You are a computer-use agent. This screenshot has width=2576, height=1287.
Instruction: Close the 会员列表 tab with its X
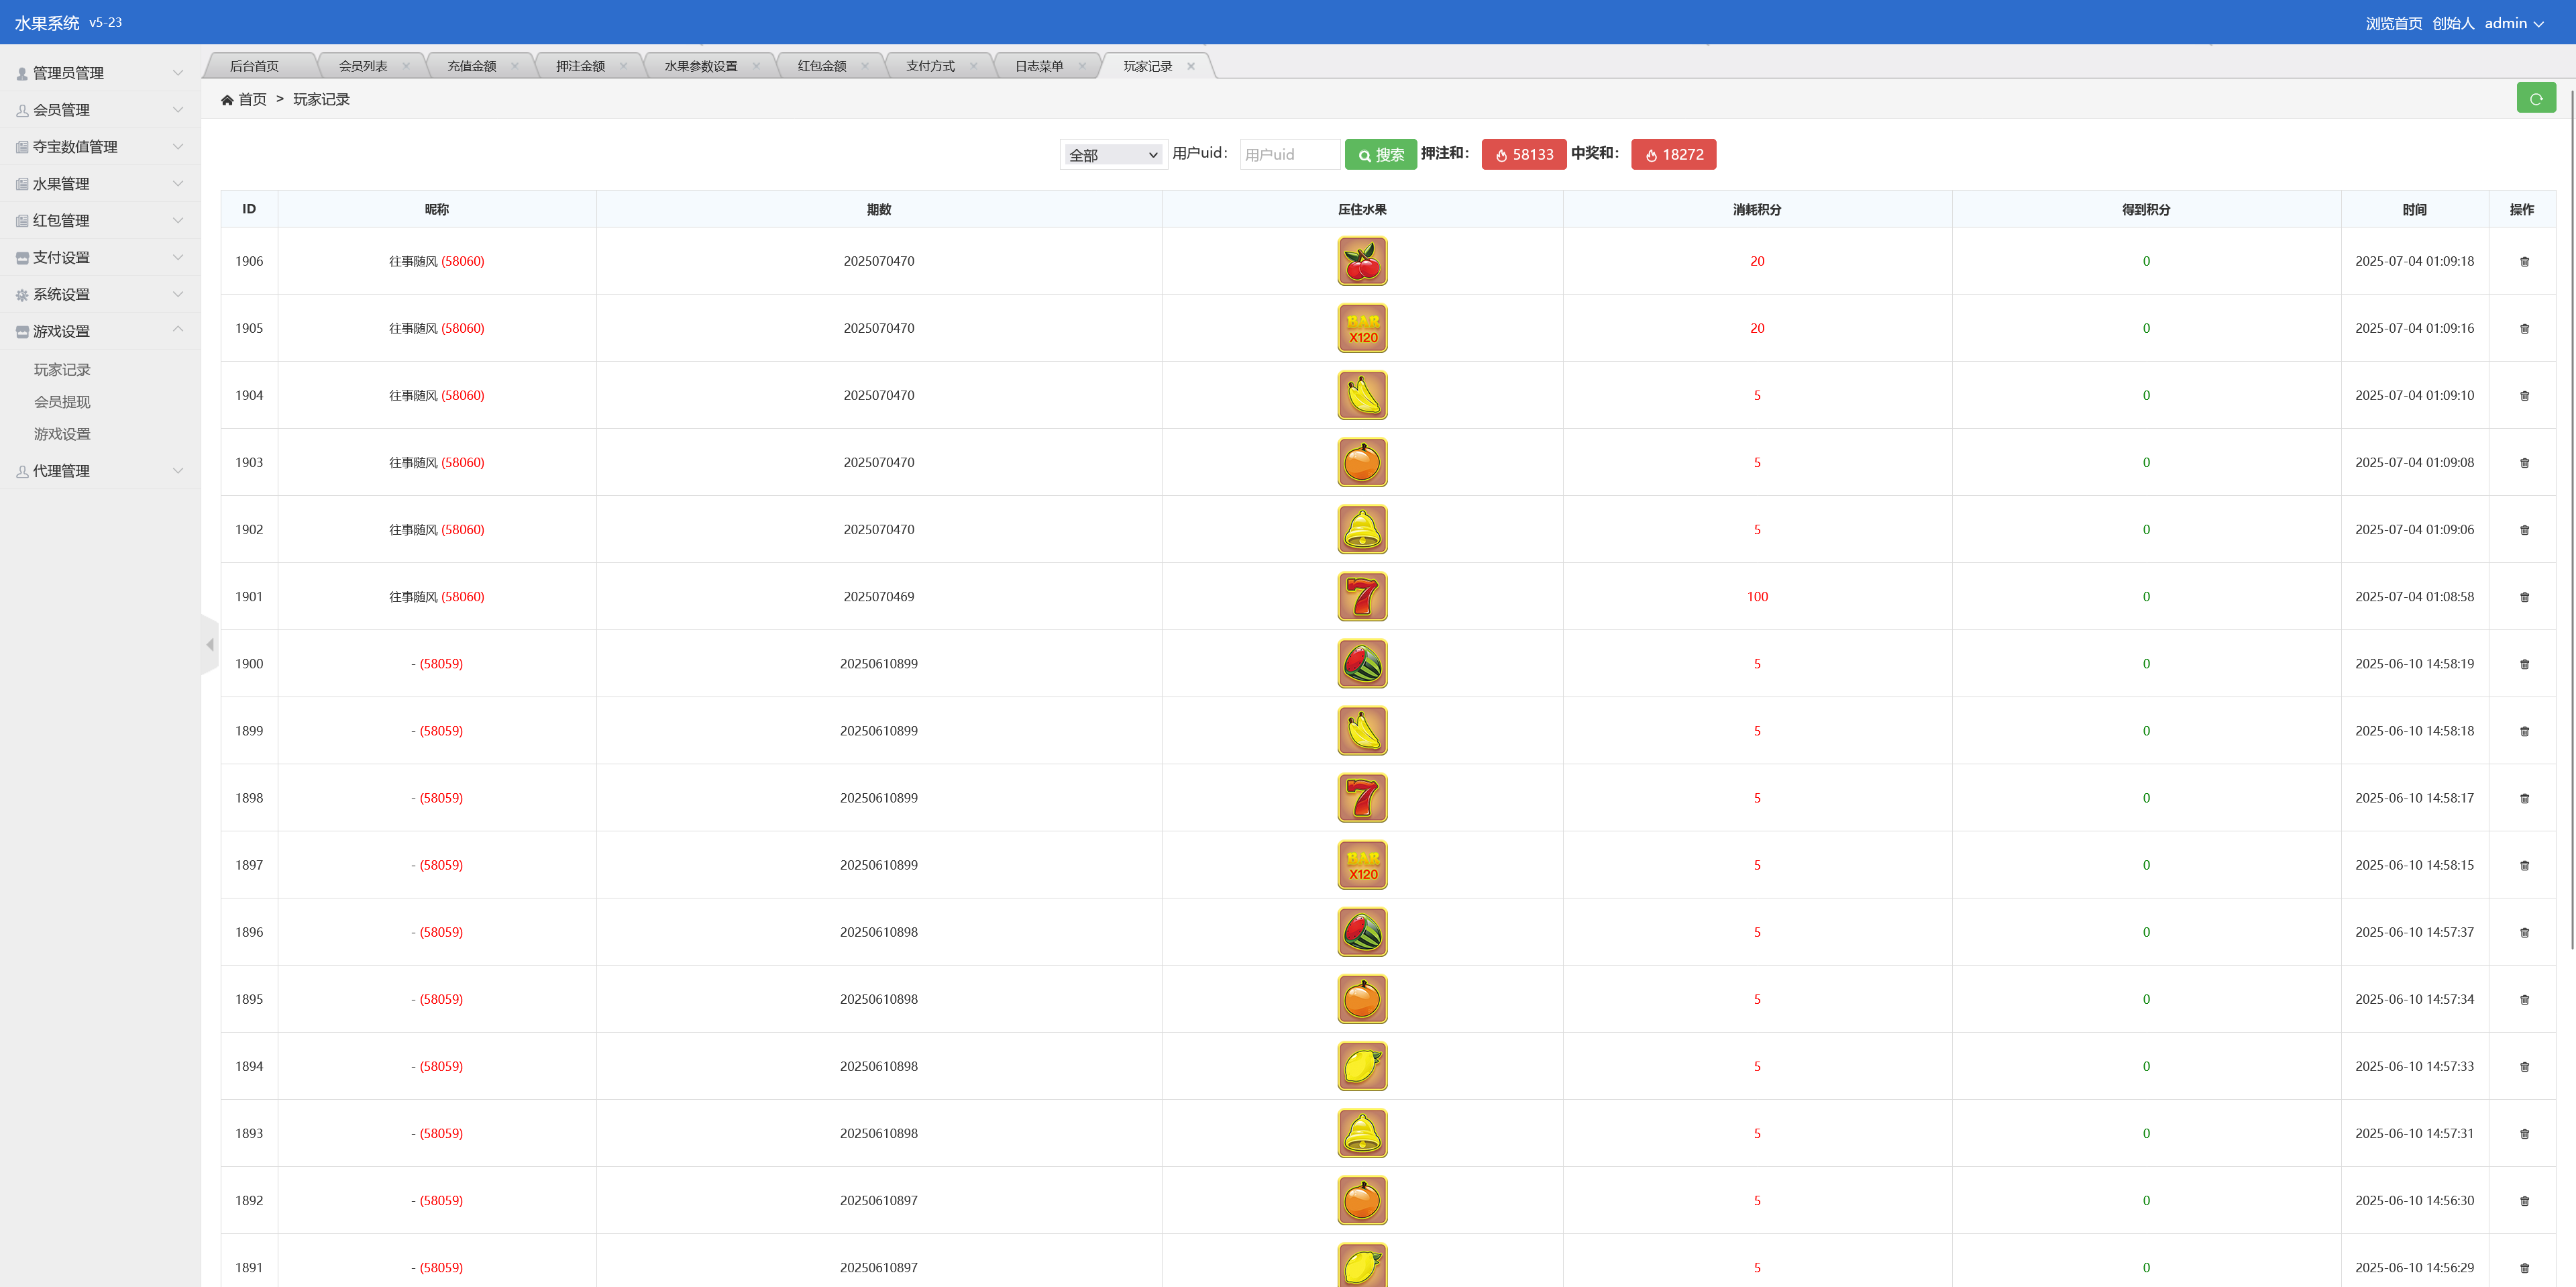tap(406, 66)
